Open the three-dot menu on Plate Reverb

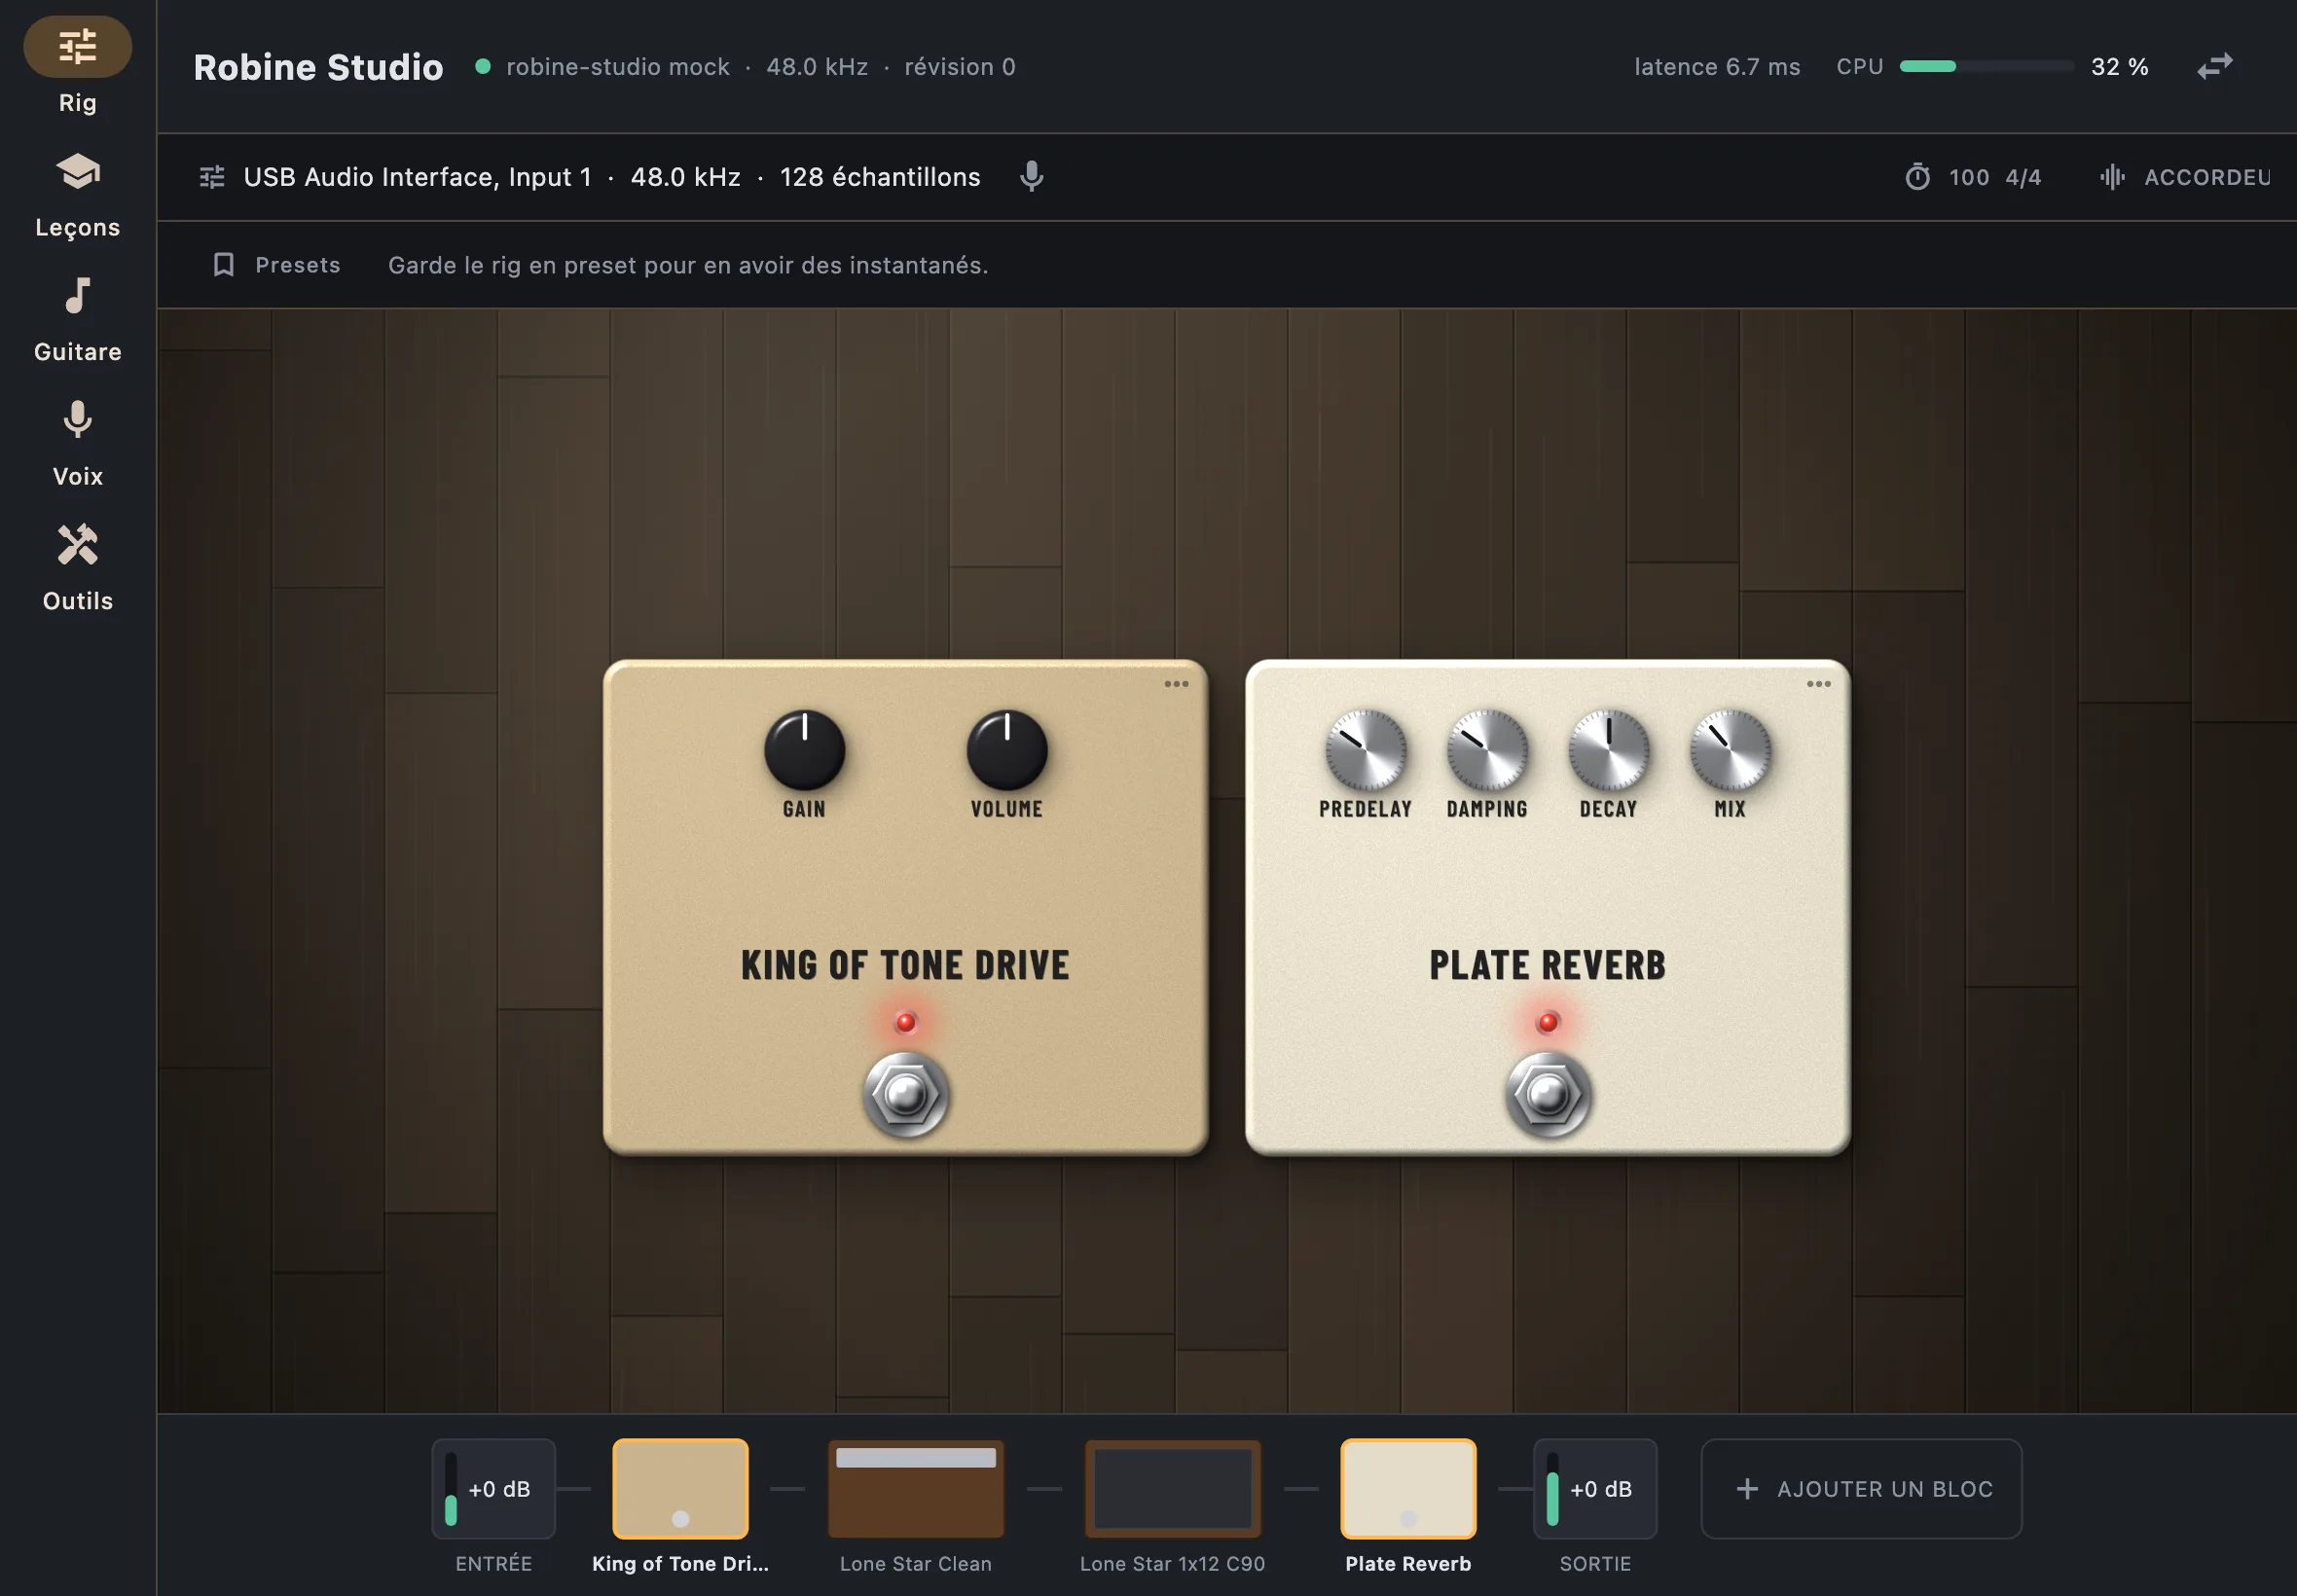(x=1818, y=684)
